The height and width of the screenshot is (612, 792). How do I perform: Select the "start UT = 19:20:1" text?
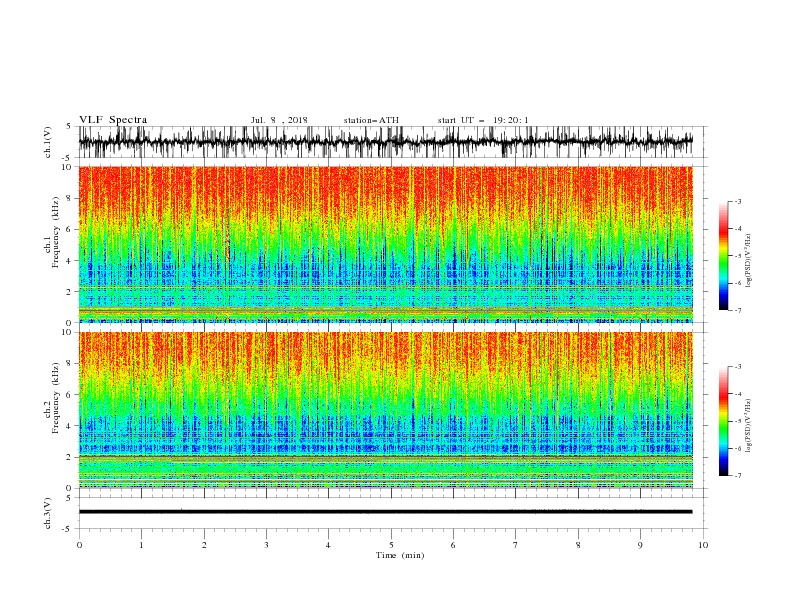(x=483, y=120)
